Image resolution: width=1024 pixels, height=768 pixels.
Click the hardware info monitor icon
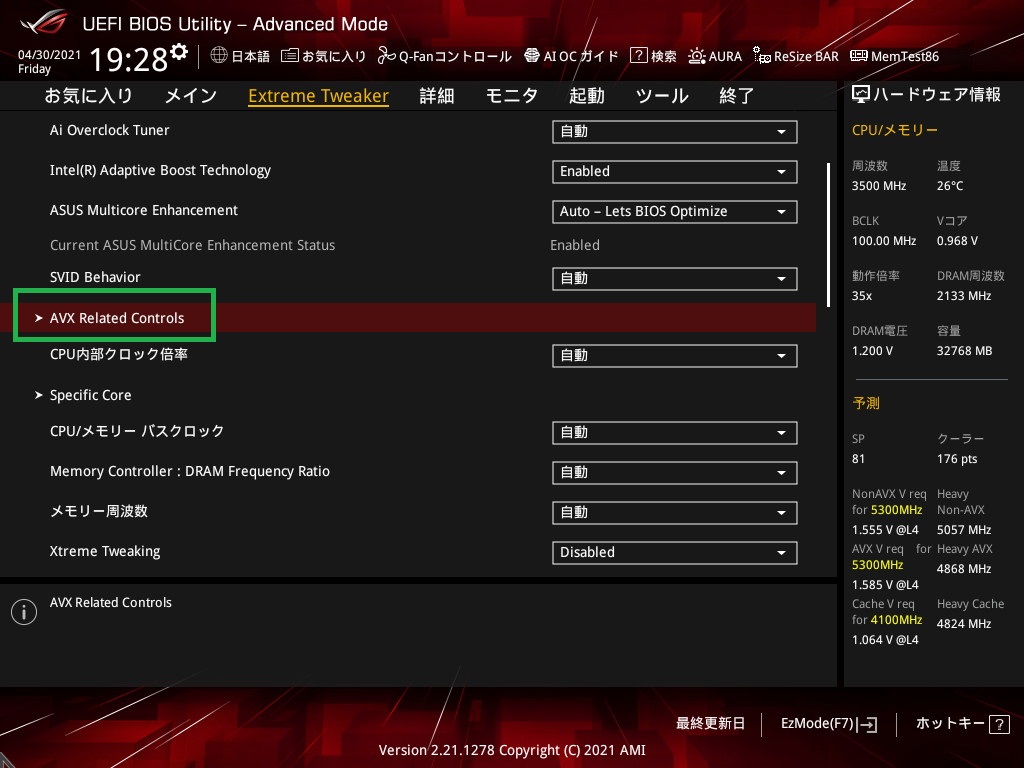click(x=861, y=95)
